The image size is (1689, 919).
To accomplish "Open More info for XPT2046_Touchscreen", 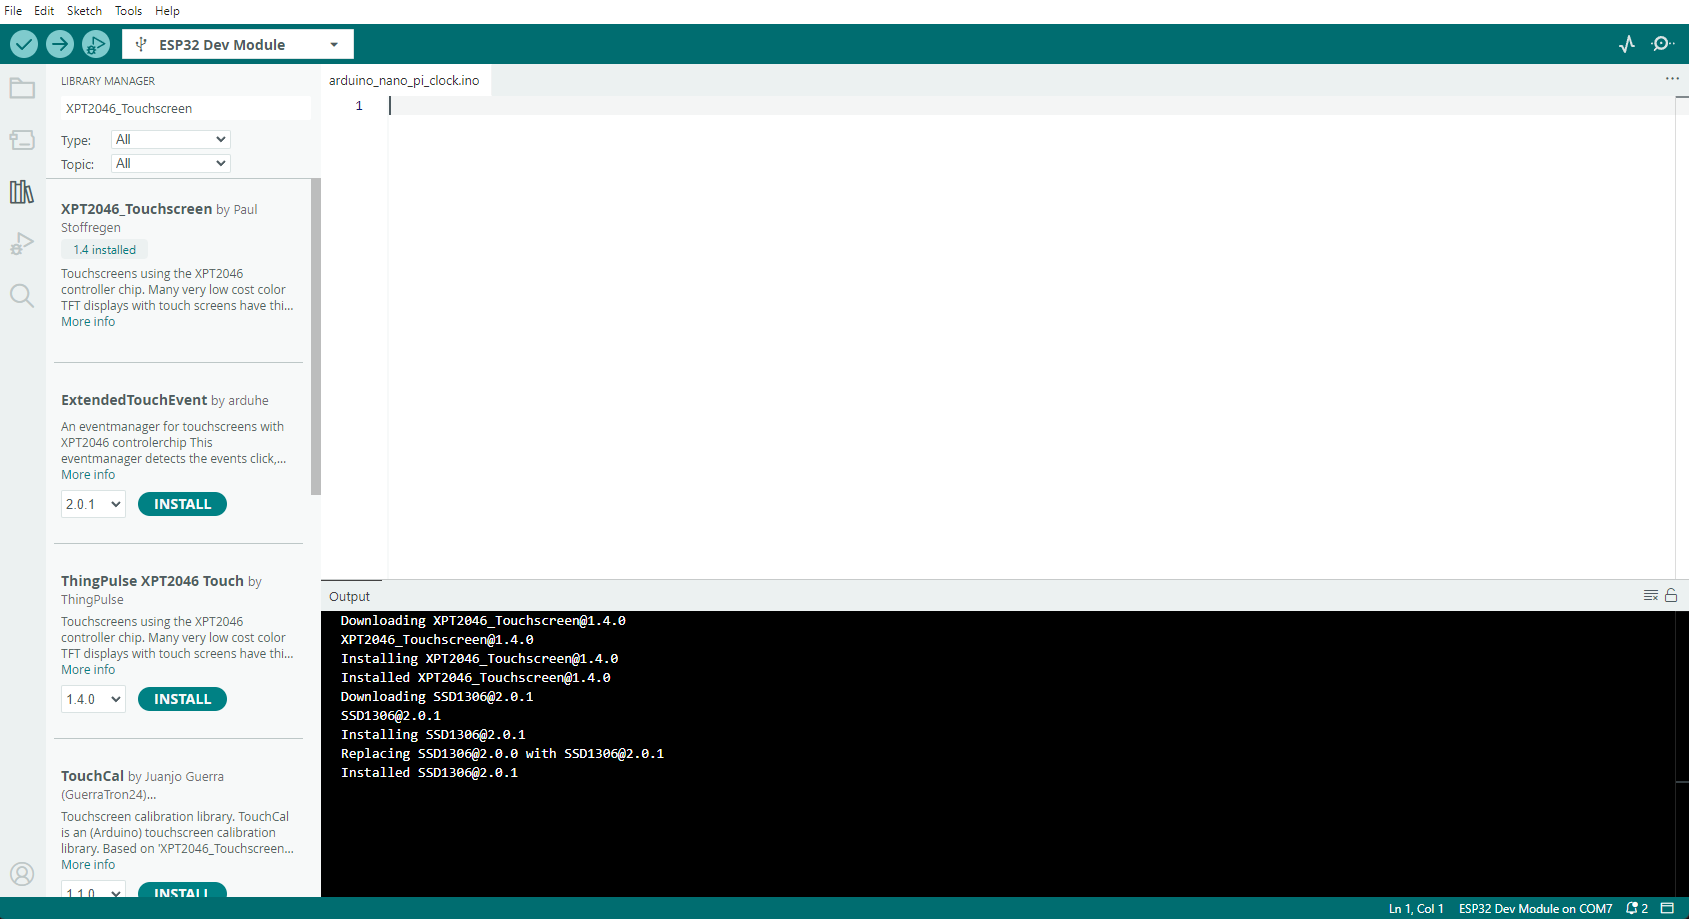I will (x=88, y=322).
